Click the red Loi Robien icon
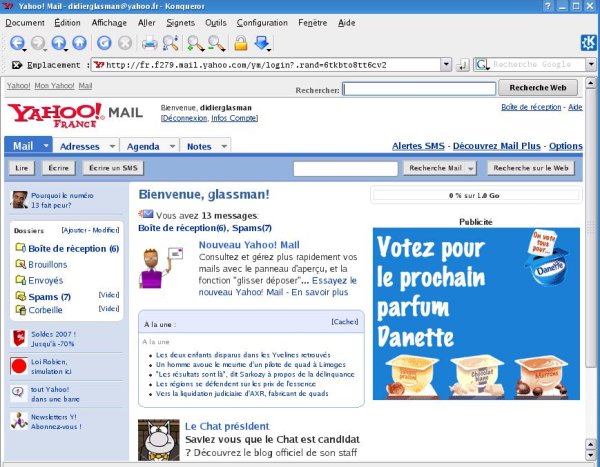This screenshot has height=467, width=600. click(x=19, y=366)
